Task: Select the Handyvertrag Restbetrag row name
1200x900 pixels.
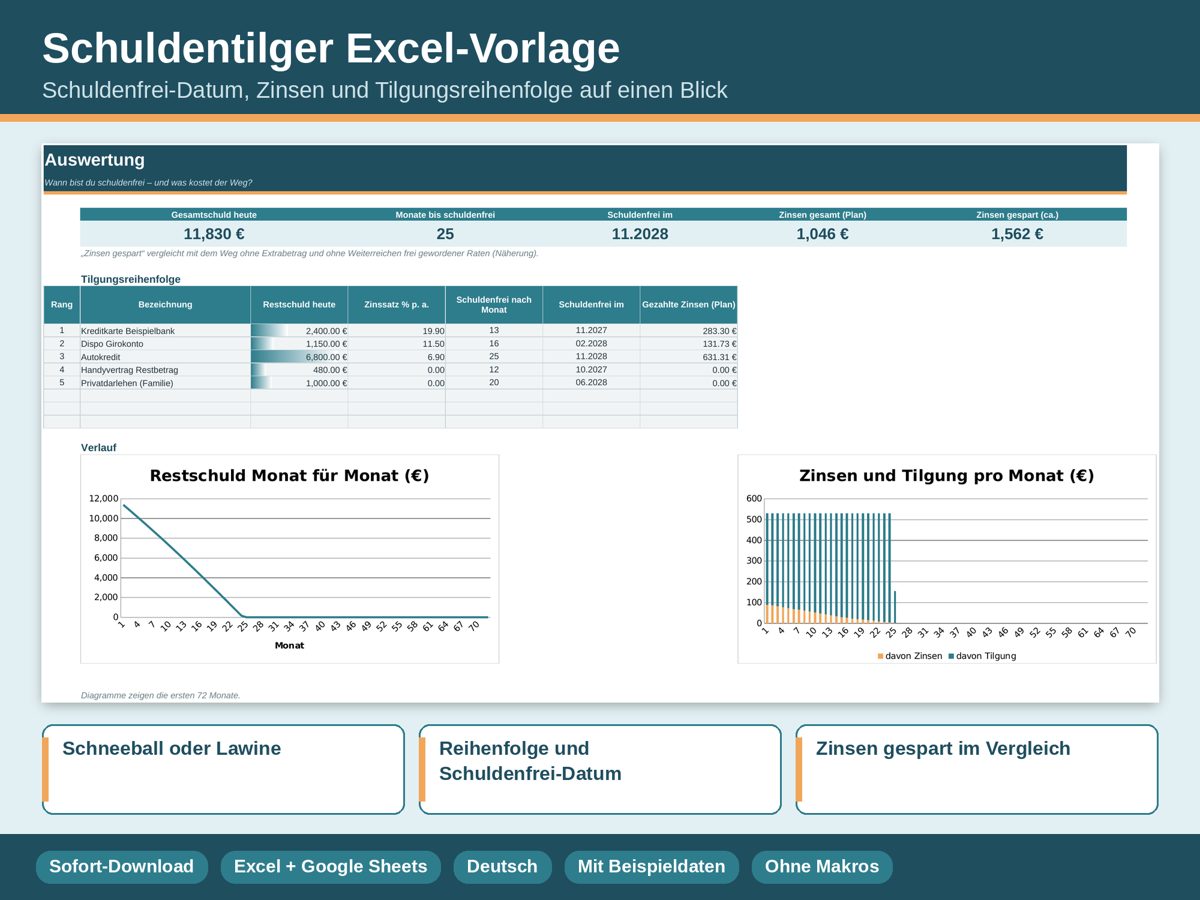Action: 130,370
